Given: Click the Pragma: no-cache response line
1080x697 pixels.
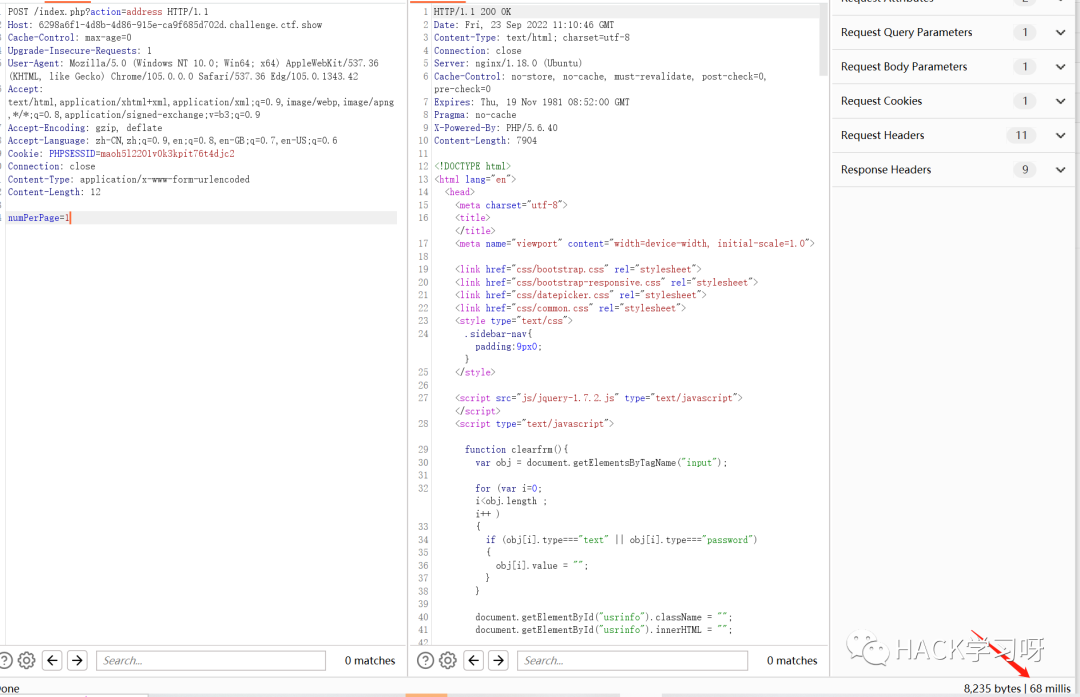Looking at the screenshot, I should [x=475, y=115].
